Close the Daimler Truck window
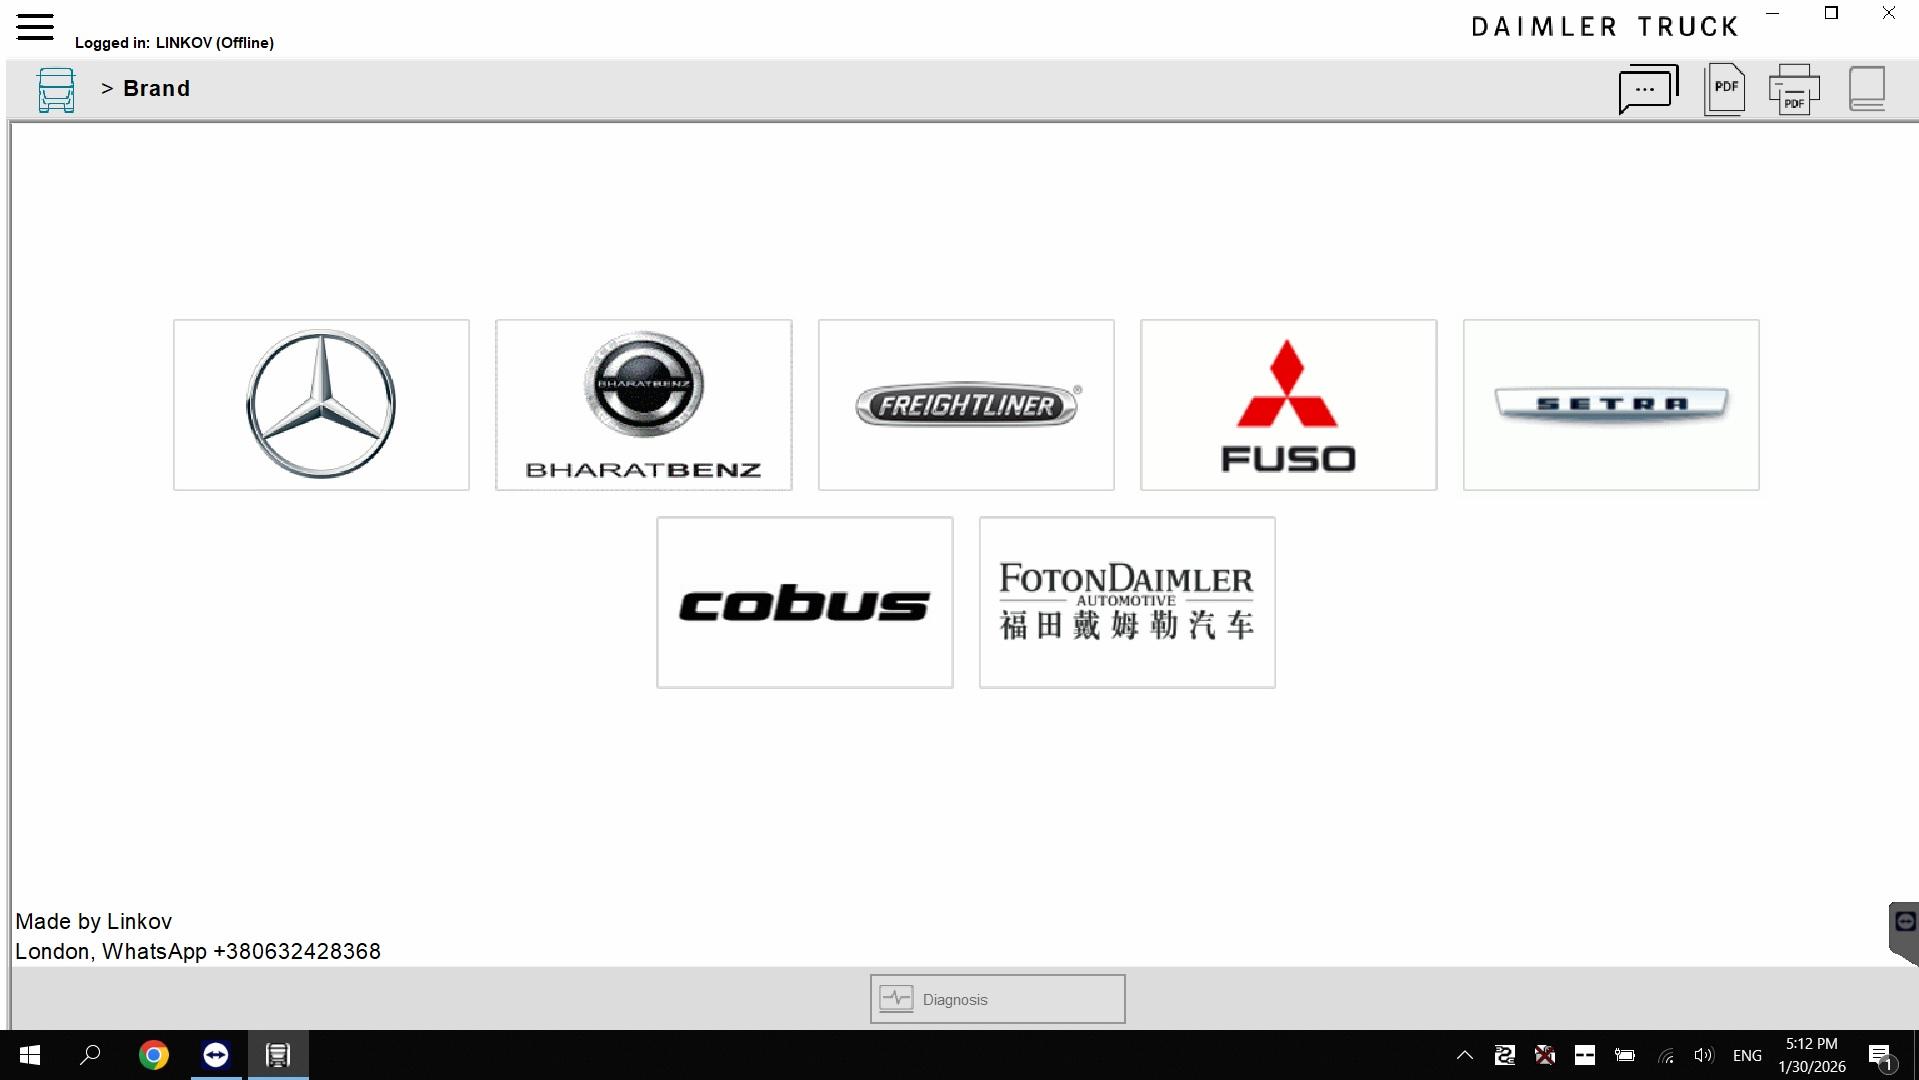This screenshot has width=1919, height=1080. [1889, 14]
